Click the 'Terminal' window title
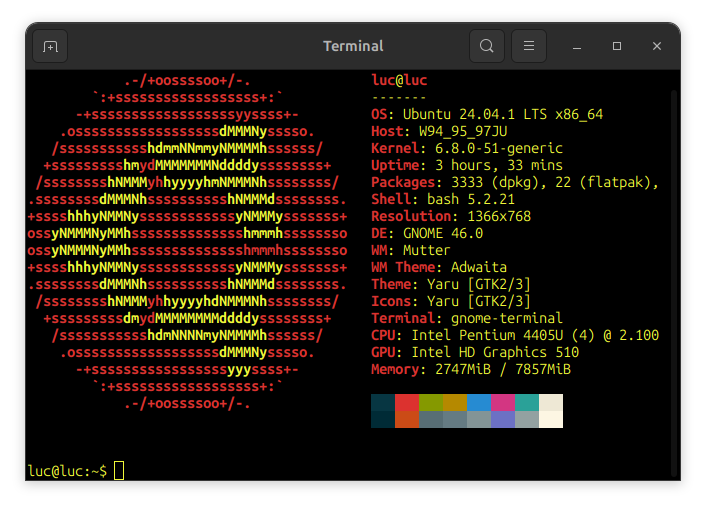The height and width of the screenshot is (509, 706). pyautogui.click(x=353, y=46)
